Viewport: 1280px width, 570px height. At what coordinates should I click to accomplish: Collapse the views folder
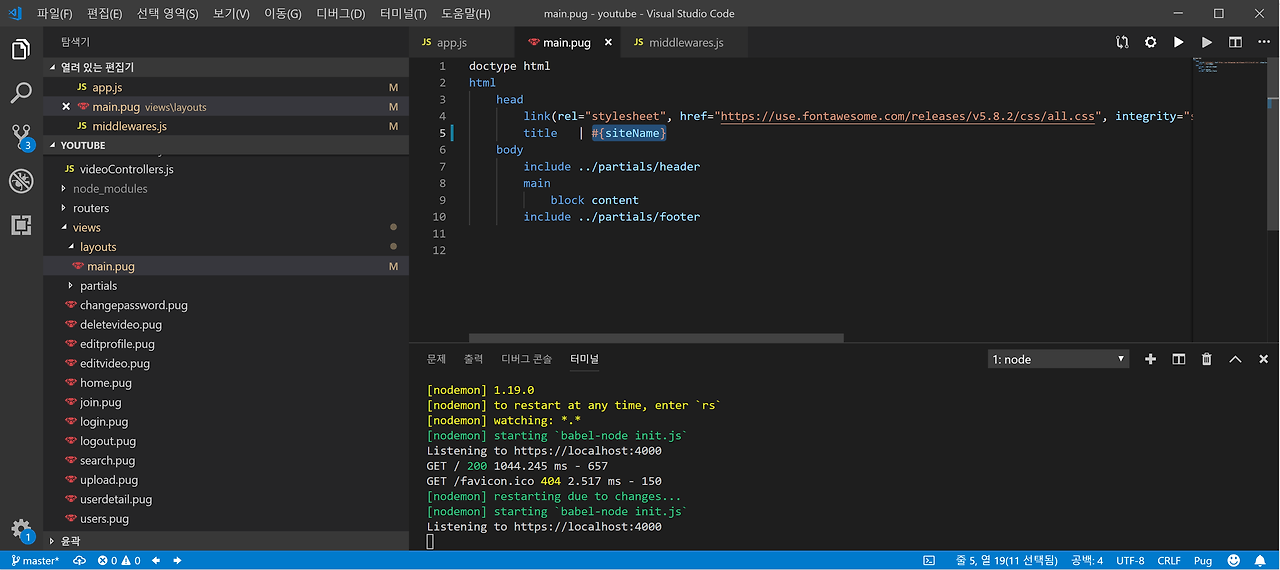click(86, 228)
